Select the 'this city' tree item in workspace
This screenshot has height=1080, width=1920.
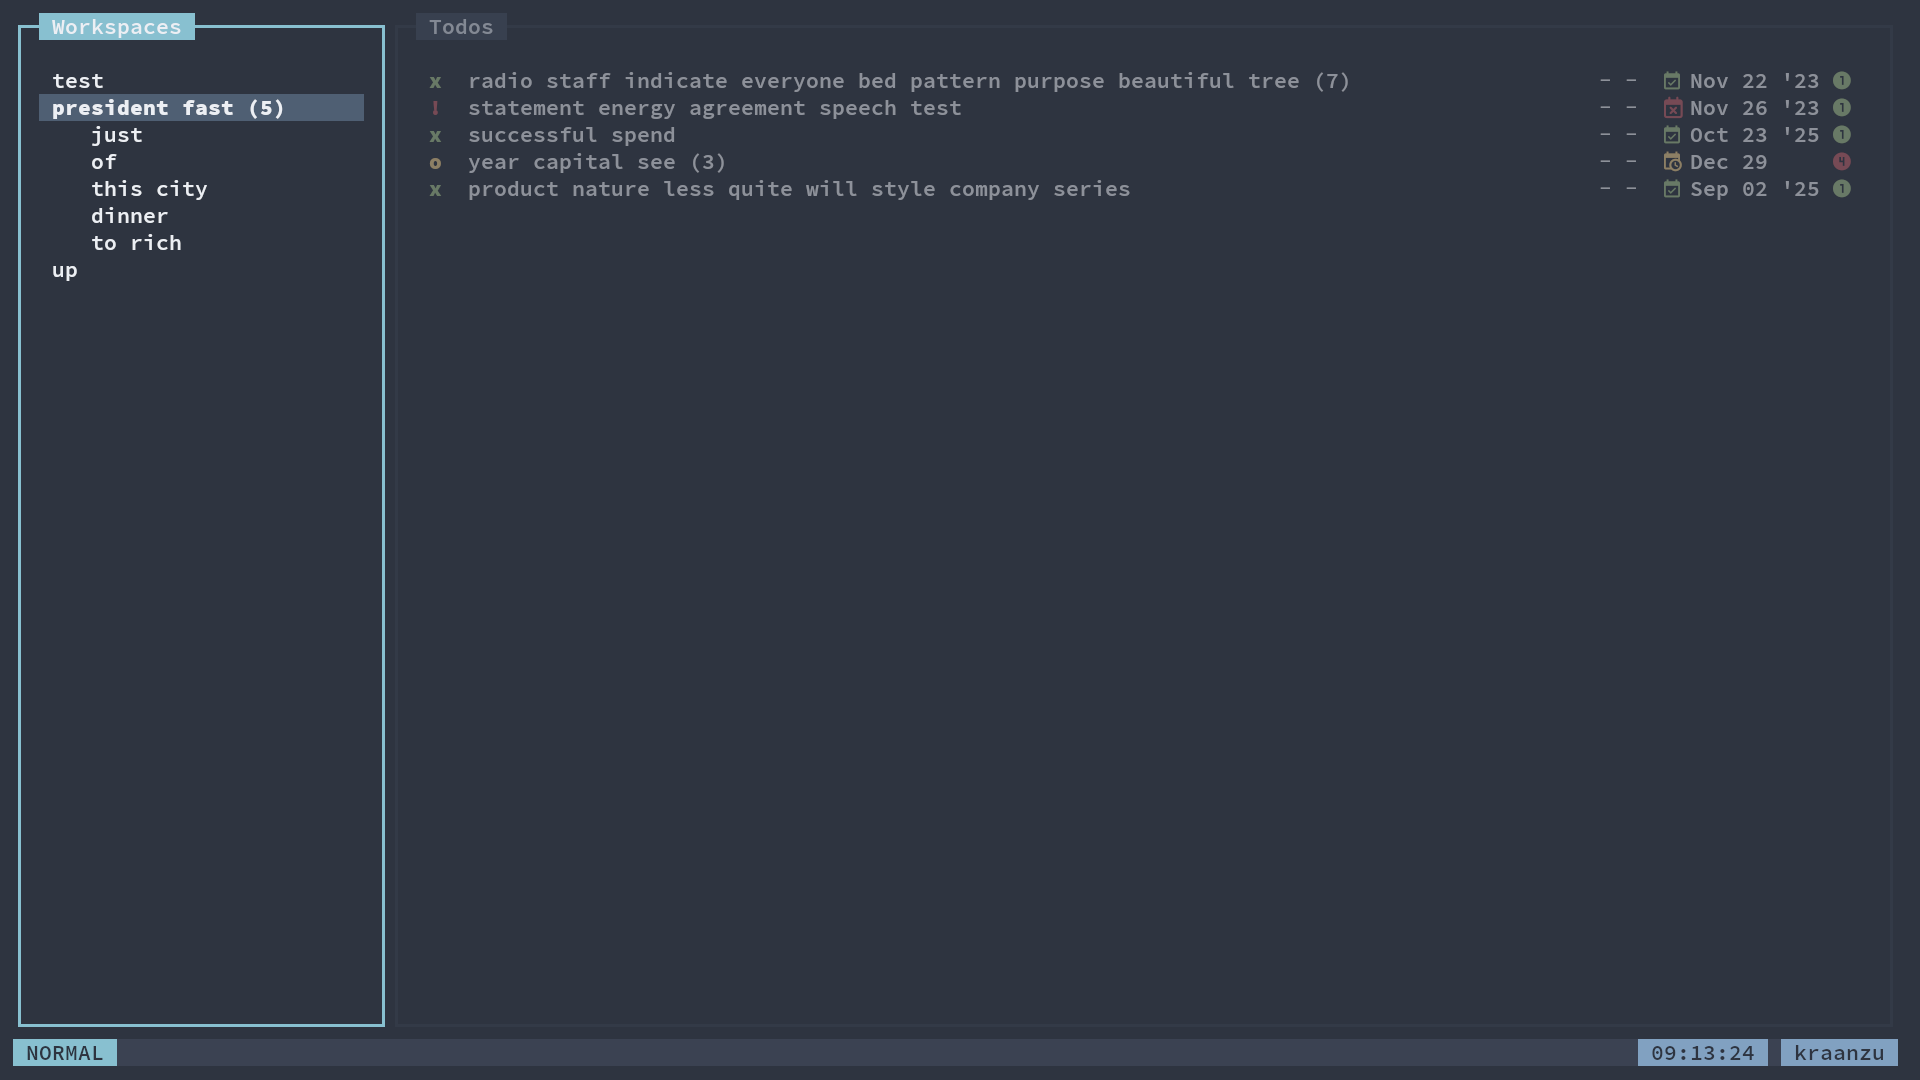point(149,187)
